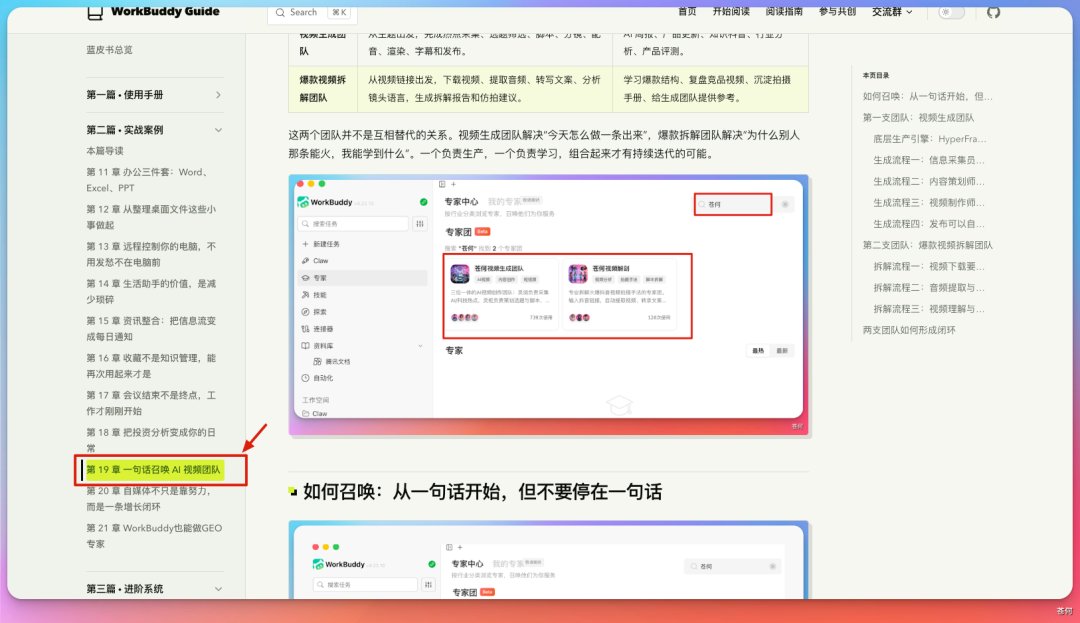Expand the 第一篇・使用手册 section
Image resolution: width=1080 pixels, height=623 pixels.
[x=154, y=95]
